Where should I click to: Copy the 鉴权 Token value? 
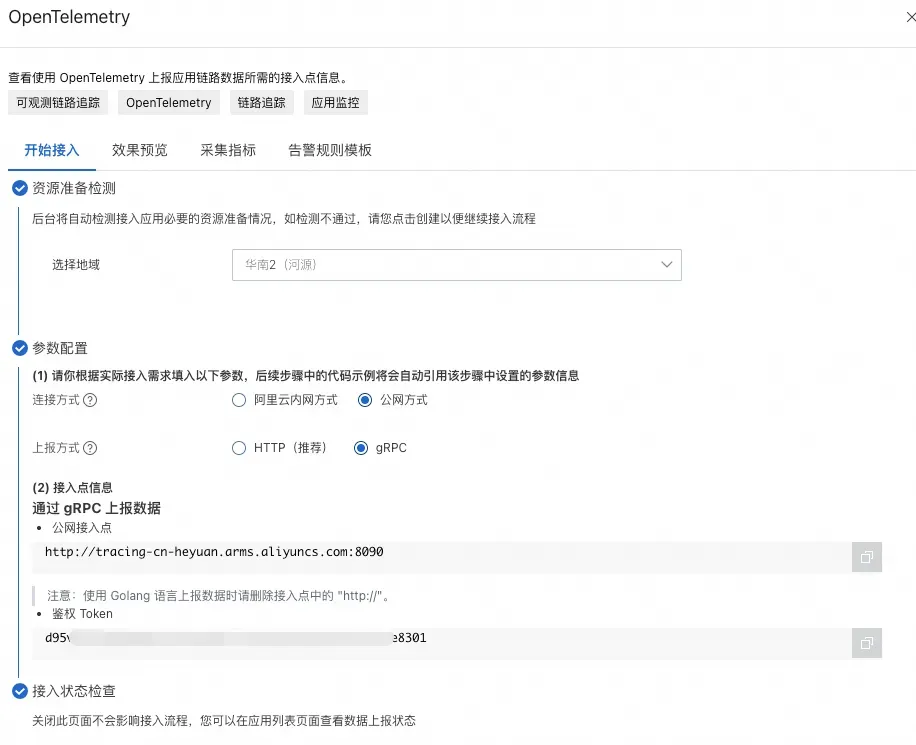point(866,643)
